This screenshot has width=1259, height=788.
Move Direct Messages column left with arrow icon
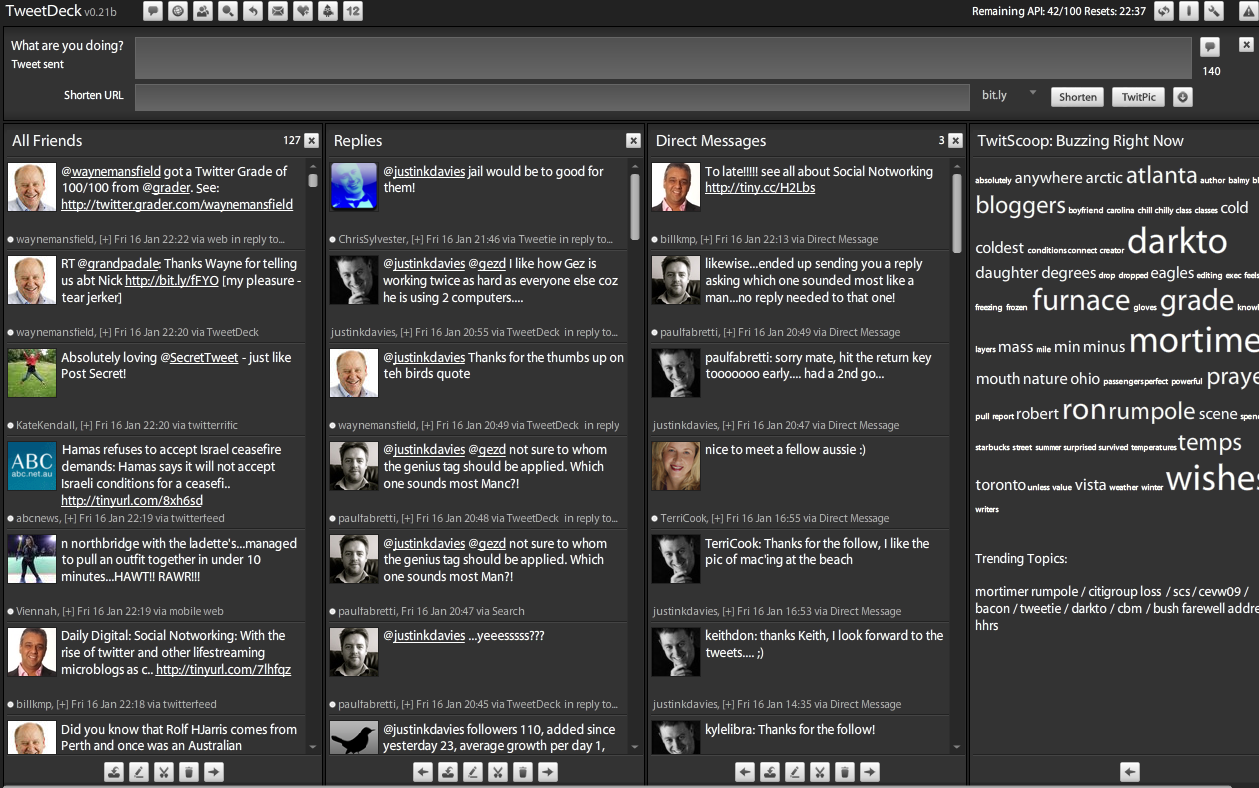745,772
